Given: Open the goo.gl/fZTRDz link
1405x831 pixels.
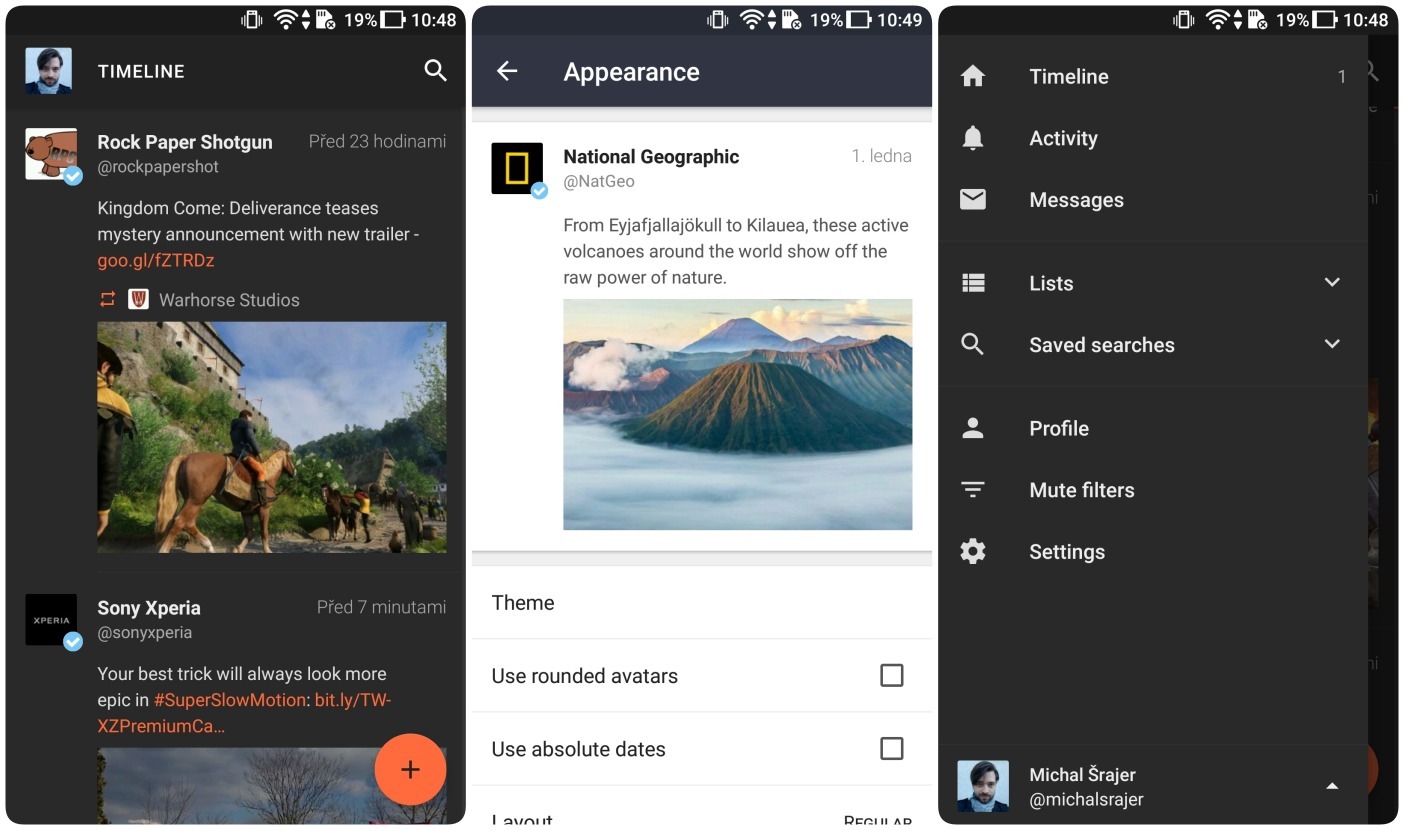Looking at the screenshot, I should tap(156, 261).
